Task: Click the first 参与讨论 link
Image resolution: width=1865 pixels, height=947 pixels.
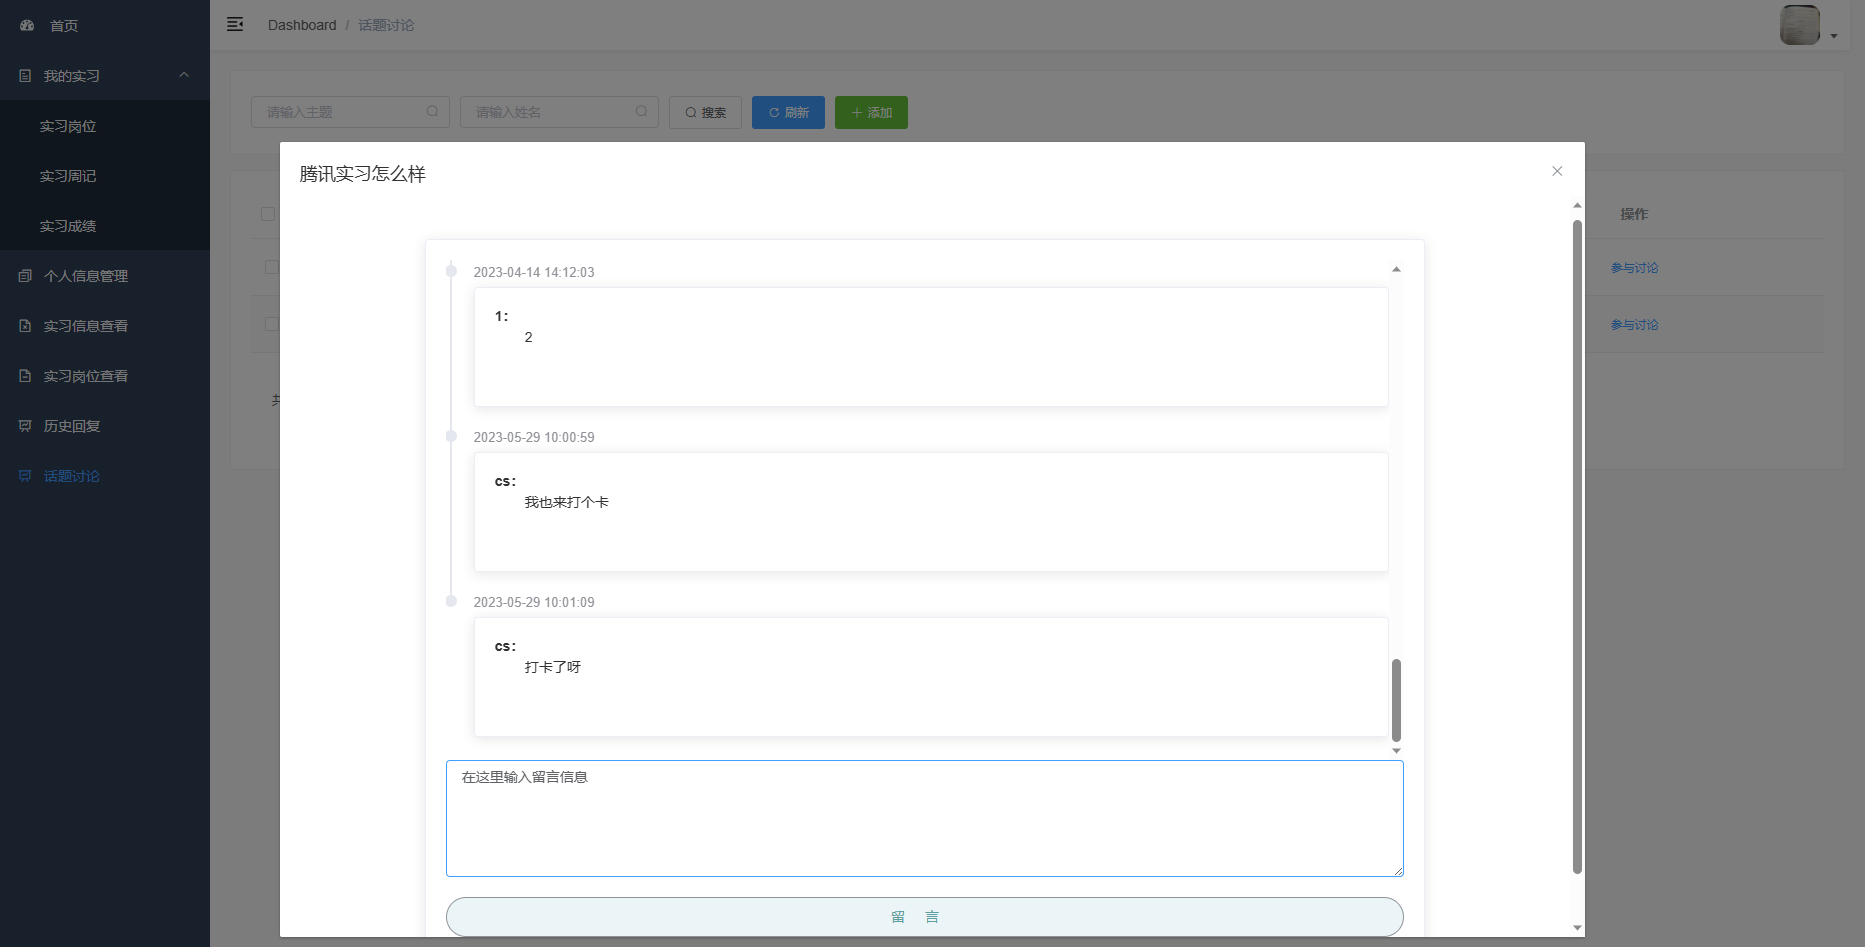Action: [x=1634, y=268]
